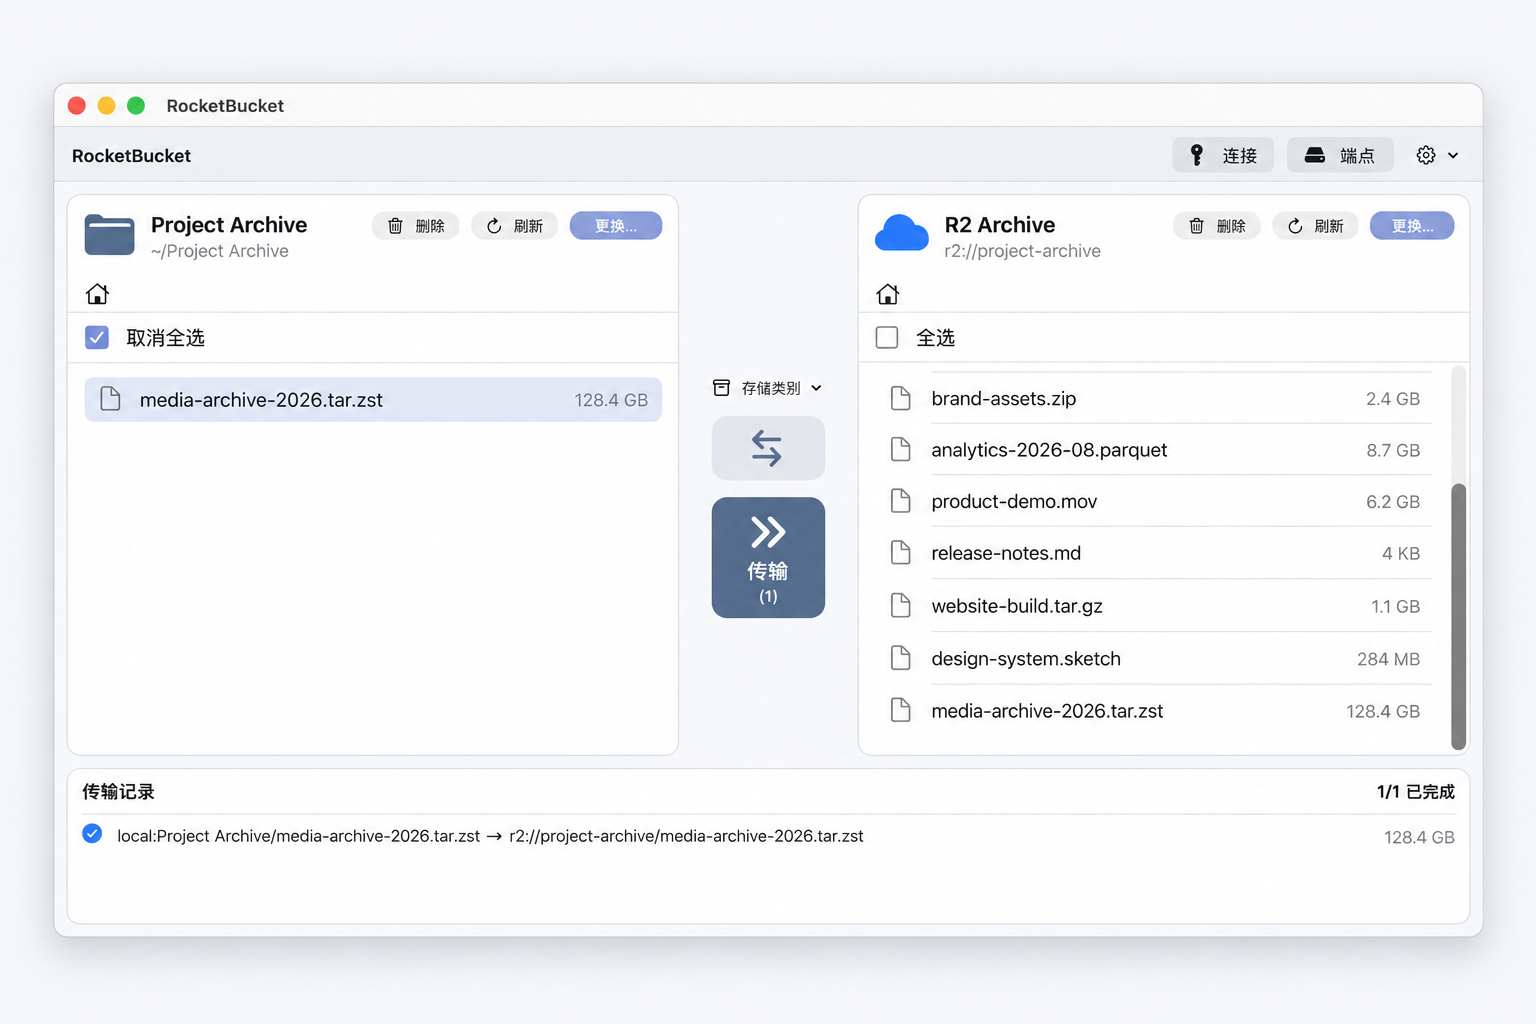Go to home in Project Archive pane
The width and height of the screenshot is (1536, 1024).
(97, 294)
